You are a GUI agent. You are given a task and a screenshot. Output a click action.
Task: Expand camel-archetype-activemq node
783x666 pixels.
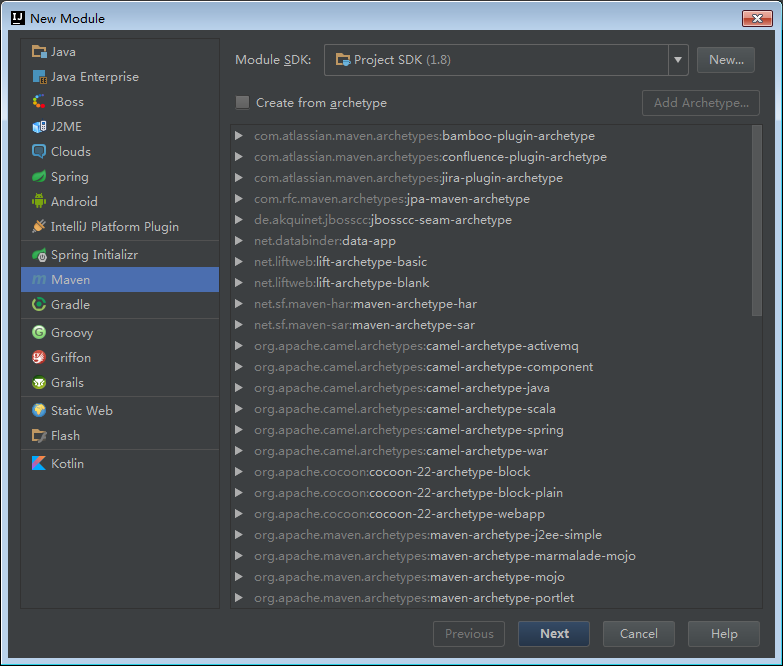pyautogui.click(x=239, y=345)
